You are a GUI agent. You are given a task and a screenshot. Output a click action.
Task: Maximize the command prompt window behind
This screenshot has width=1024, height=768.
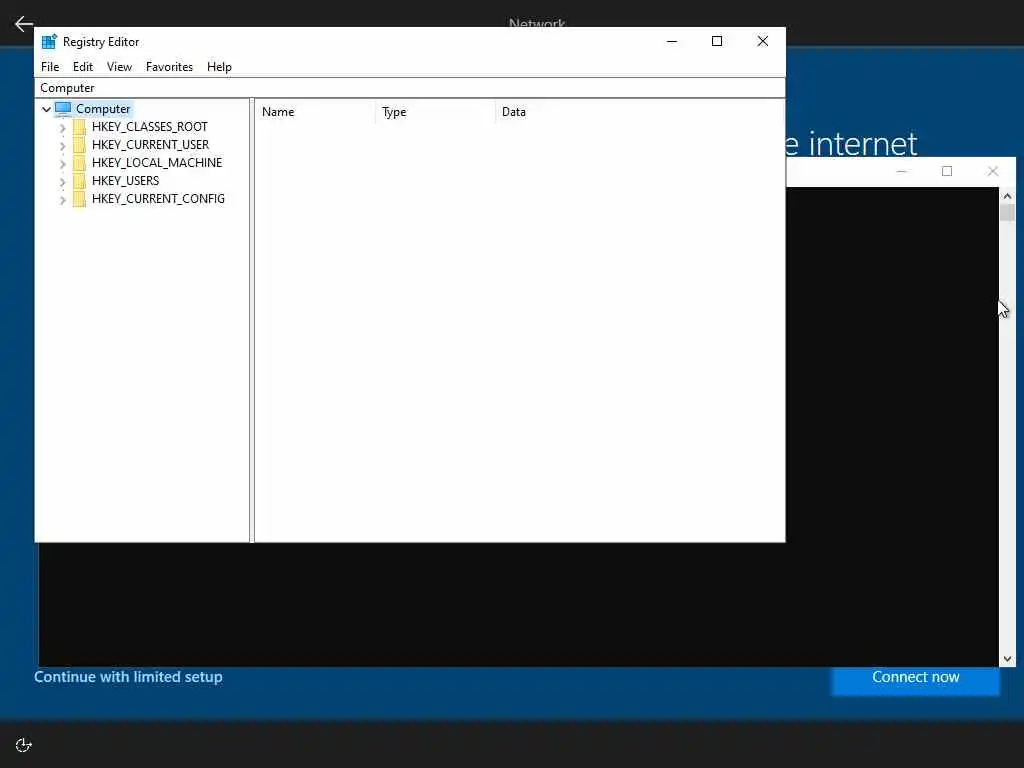947,171
